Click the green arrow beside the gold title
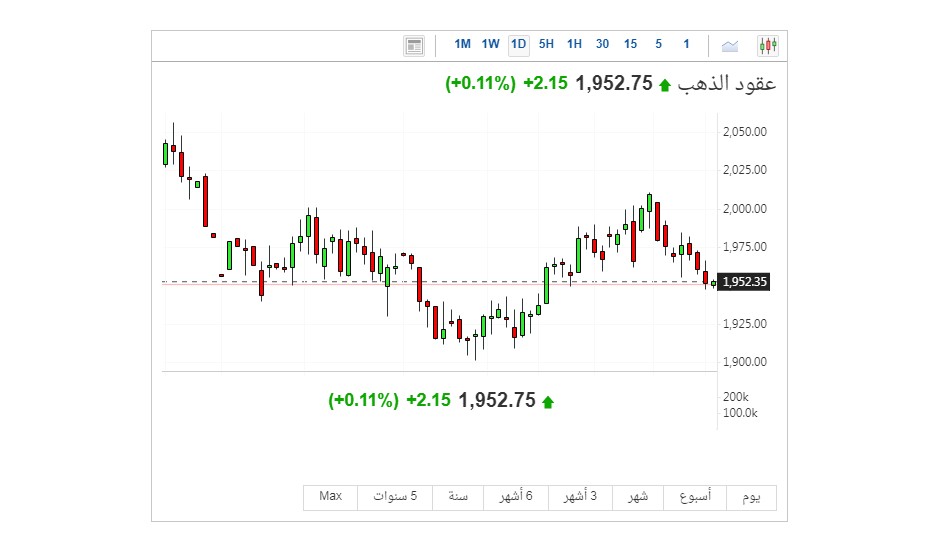The height and width of the screenshot is (559, 932). [664, 85]
